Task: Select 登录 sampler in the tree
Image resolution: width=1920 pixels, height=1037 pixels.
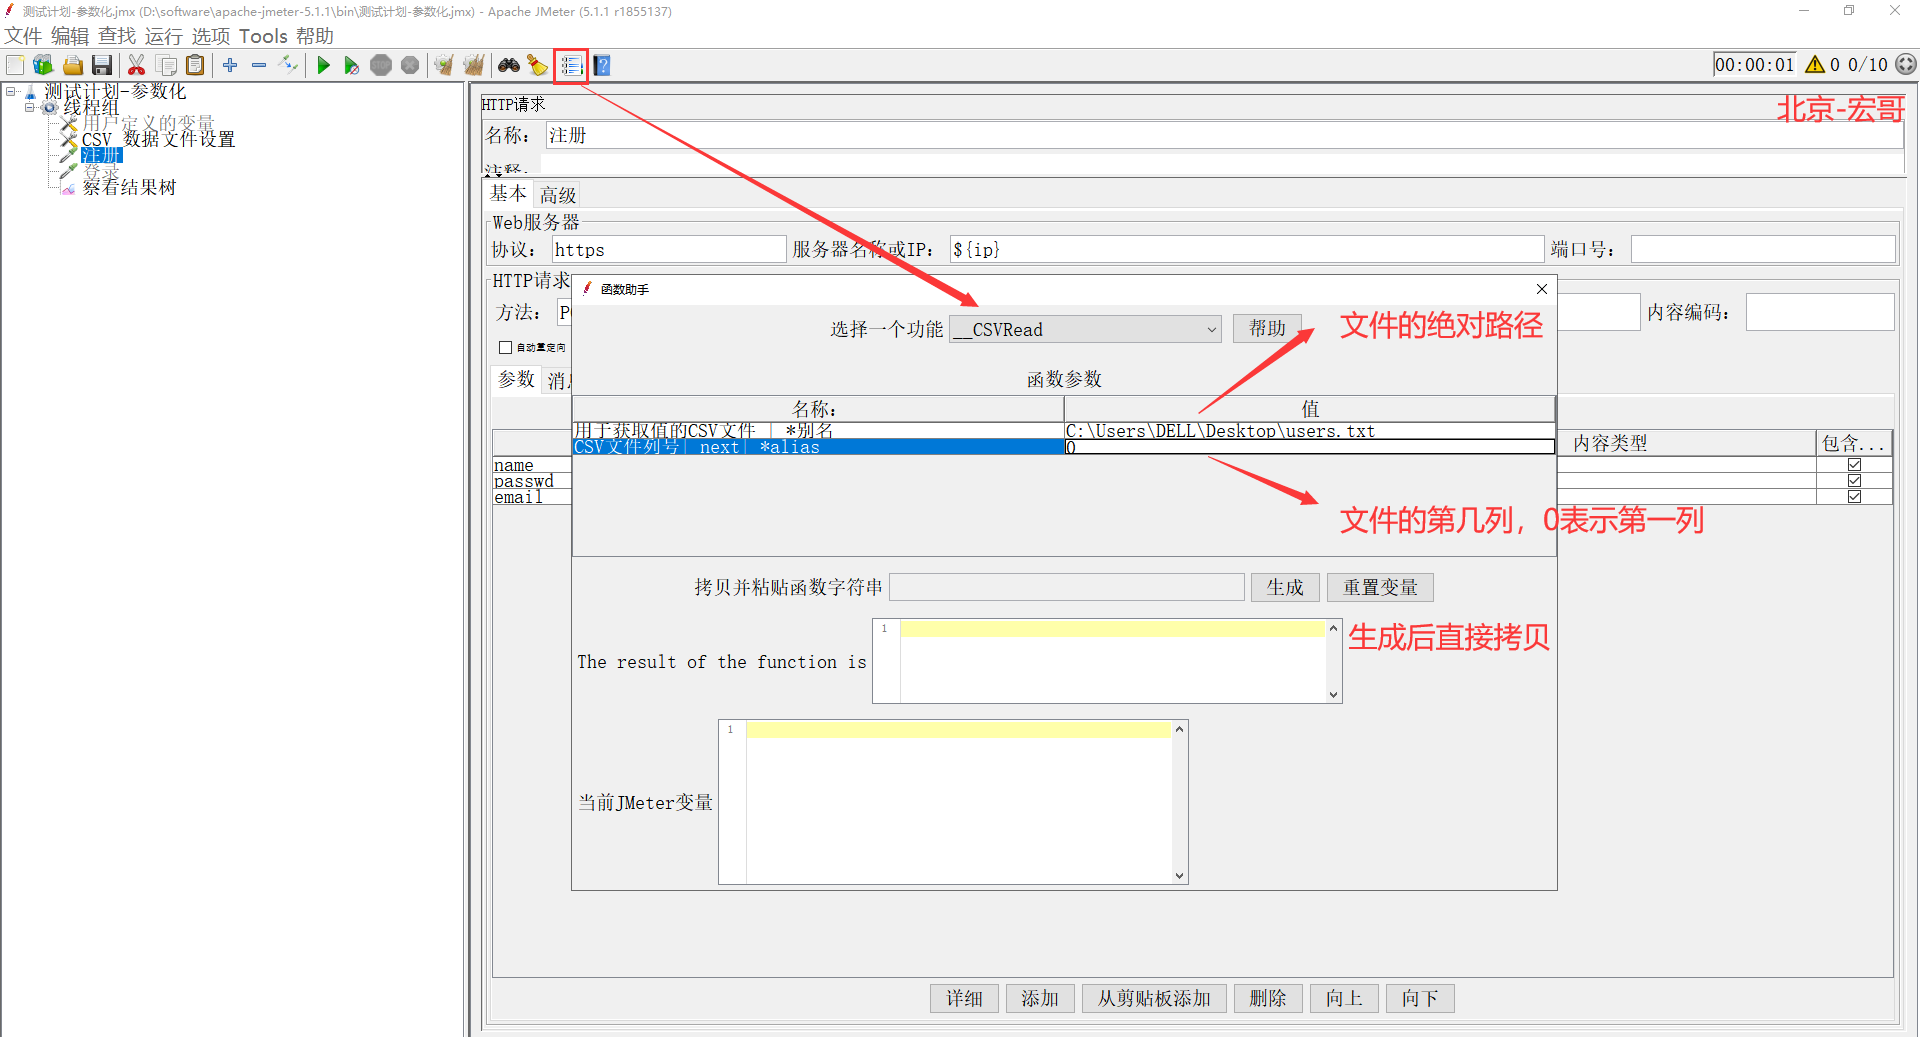Action: coord(101,171)
